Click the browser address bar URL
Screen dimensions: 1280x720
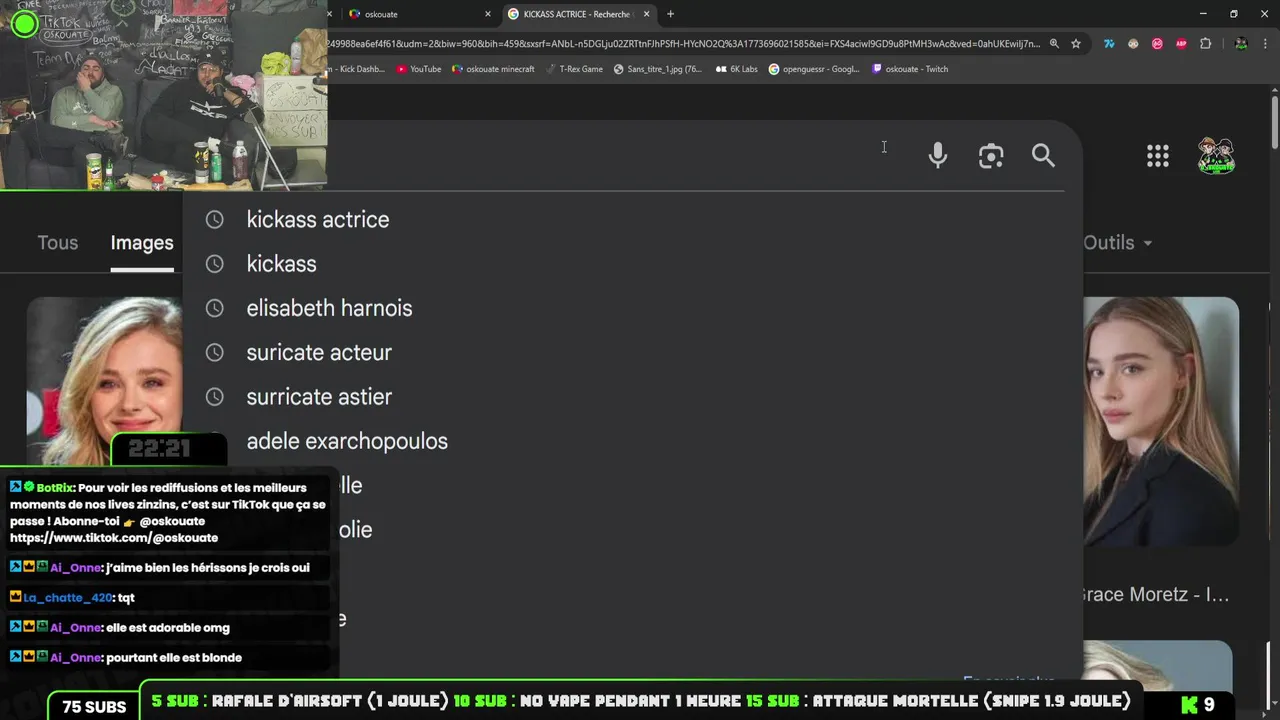685,44
